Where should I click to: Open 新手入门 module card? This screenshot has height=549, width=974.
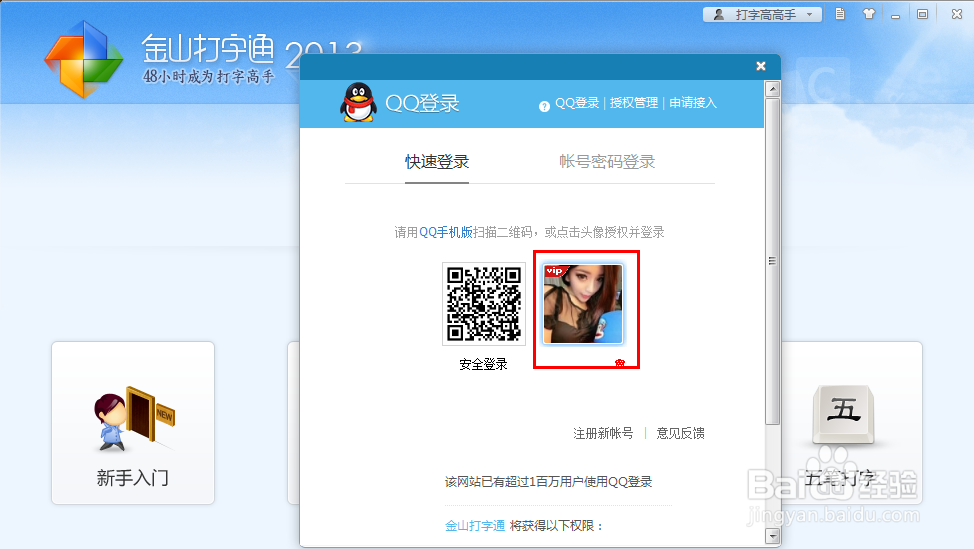[133, 423]
